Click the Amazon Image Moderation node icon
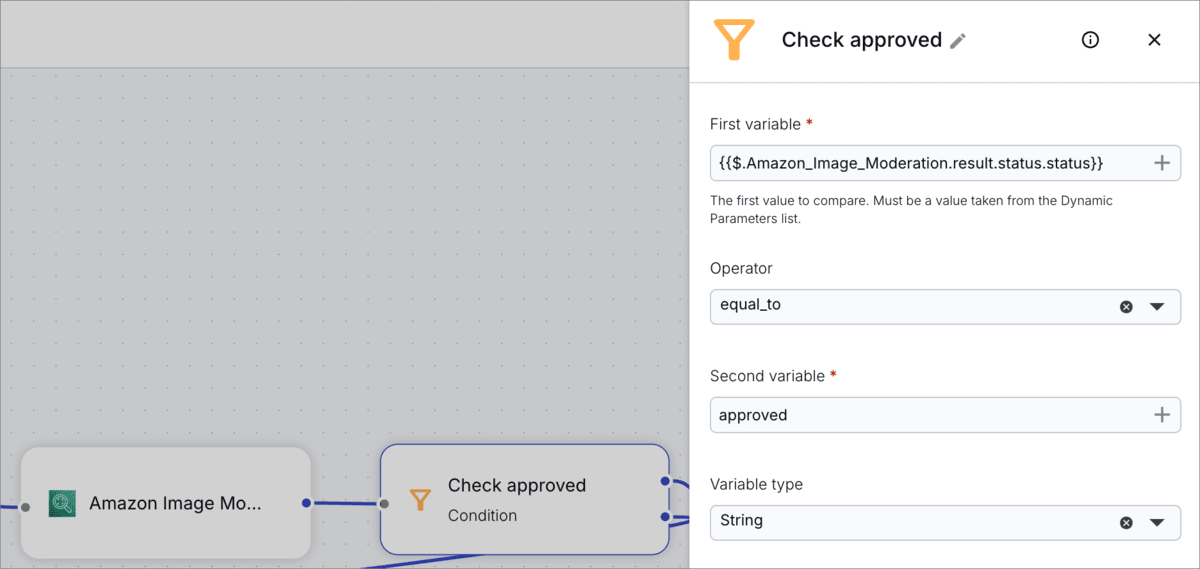Viewport: 1200px width, 569px height. 62,503
